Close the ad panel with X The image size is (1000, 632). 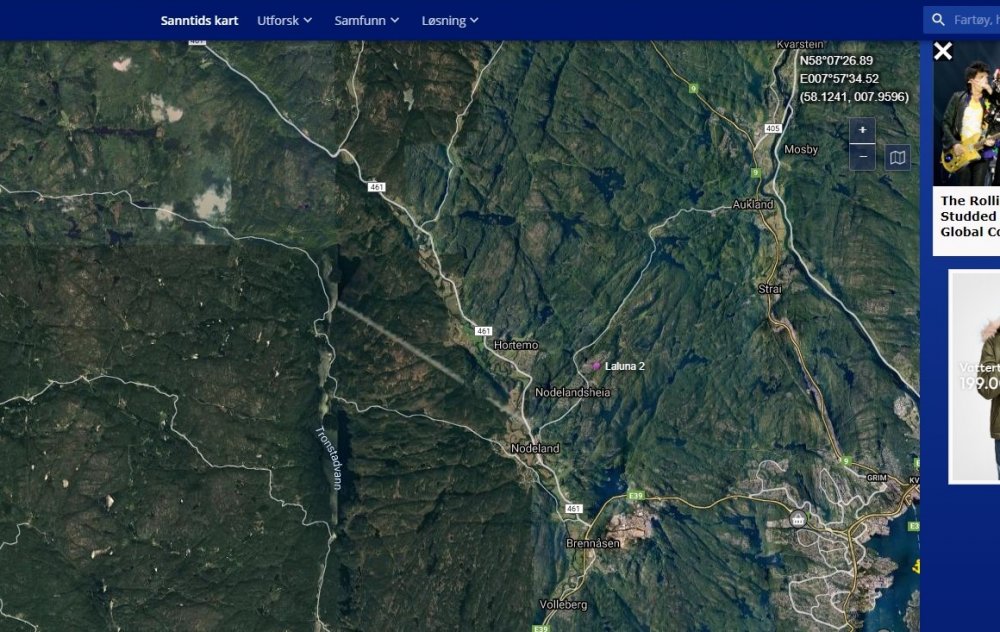tap(943, 51)
